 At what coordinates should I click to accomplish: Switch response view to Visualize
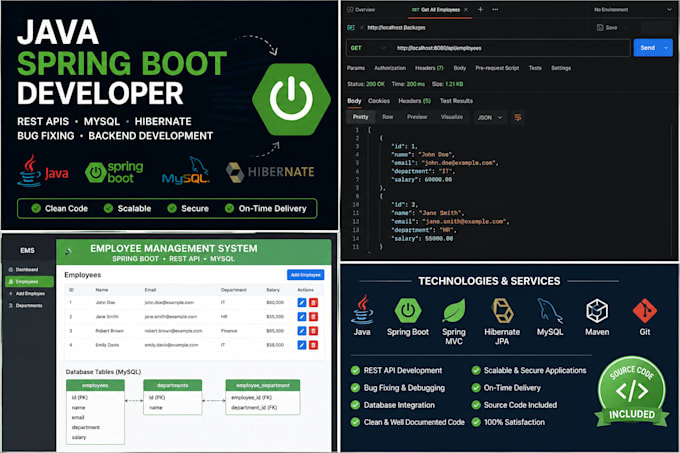(451, 117)
